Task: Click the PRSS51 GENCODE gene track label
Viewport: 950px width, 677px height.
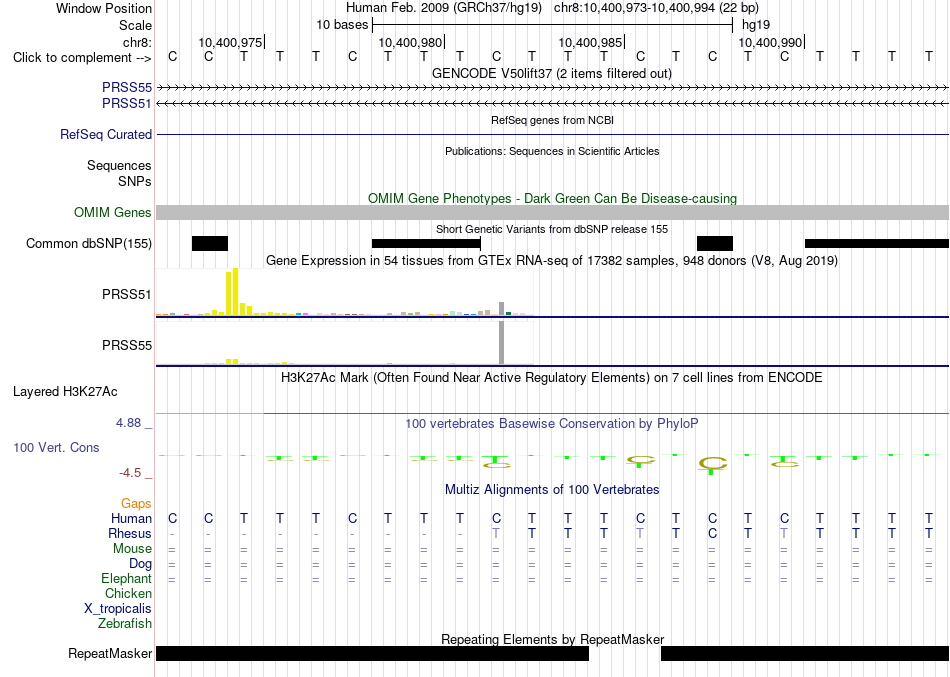Action: point(127,104)
